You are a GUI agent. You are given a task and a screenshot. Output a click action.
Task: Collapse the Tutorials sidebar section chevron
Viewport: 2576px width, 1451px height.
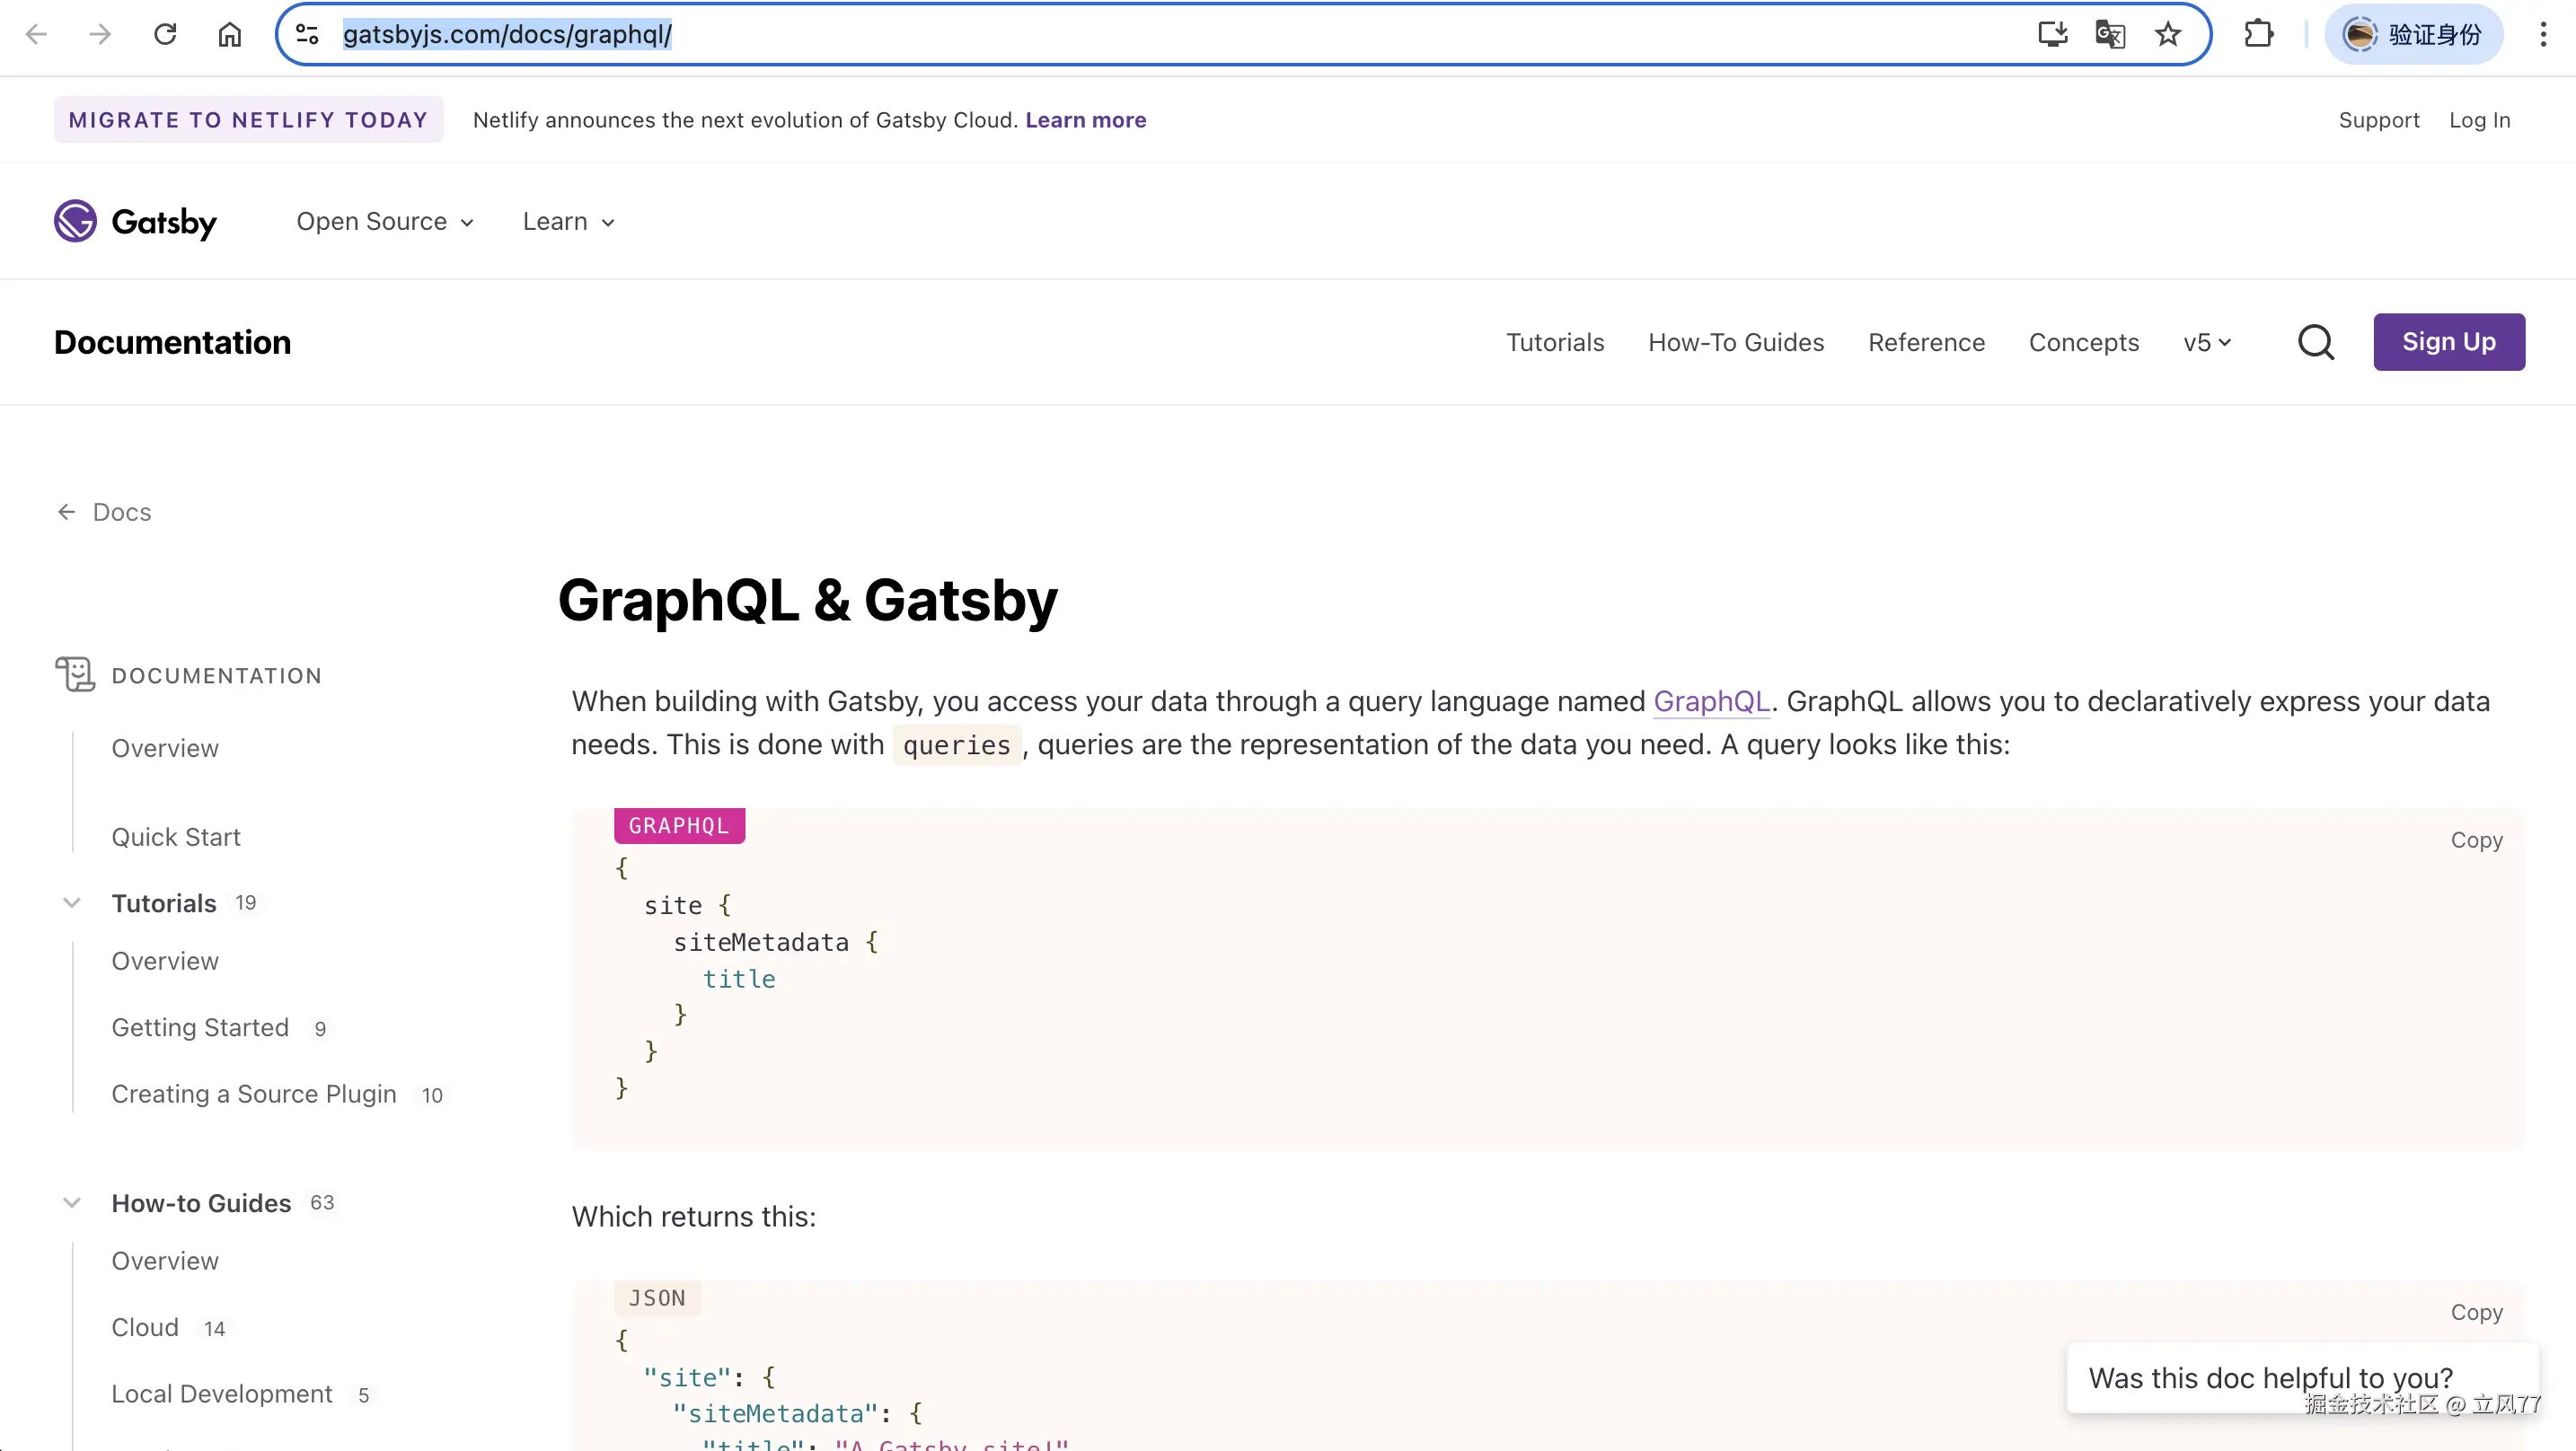point(72,903)
